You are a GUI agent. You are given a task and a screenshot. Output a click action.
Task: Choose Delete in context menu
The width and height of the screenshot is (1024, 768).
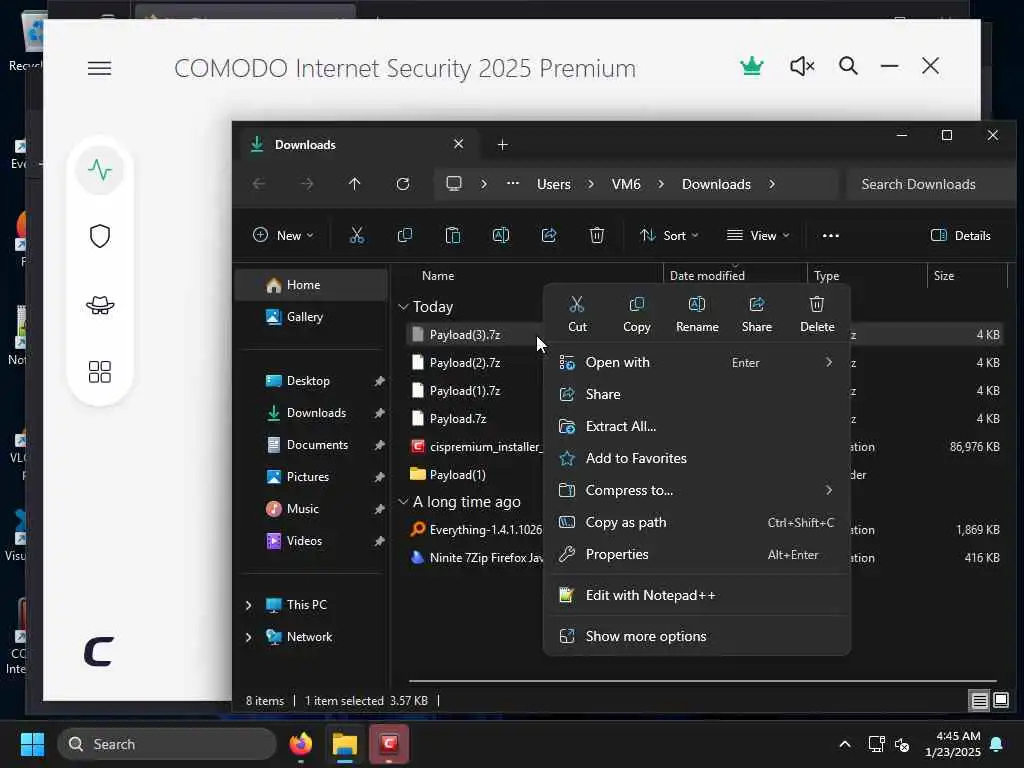click(x=817, y=314)
